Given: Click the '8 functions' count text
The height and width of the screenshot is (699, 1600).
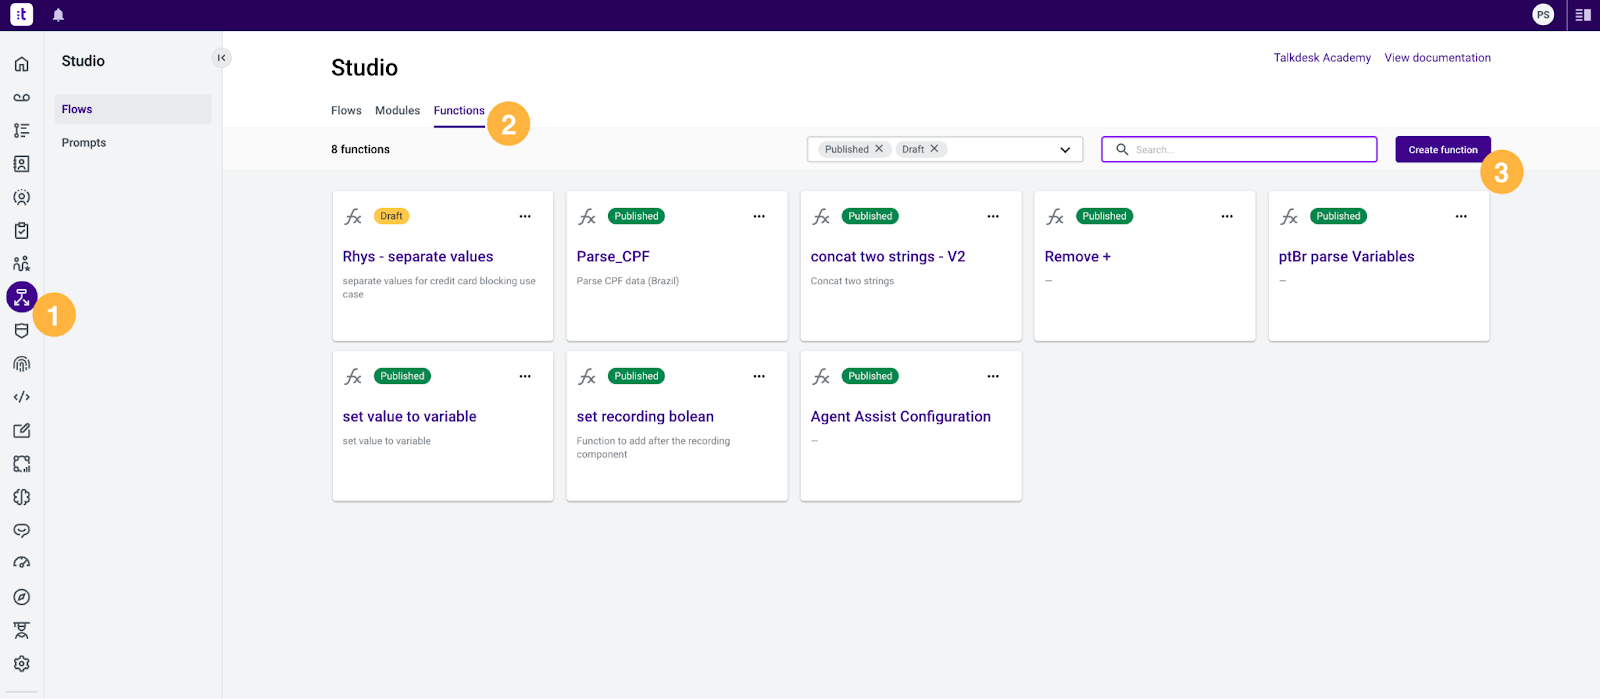Looking at the screenshot, I should (360, 149).
